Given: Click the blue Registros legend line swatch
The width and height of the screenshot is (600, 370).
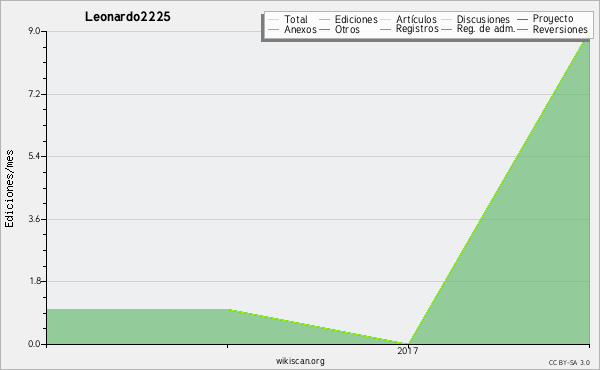Looking at the screenshot, I should click(385, 29).
